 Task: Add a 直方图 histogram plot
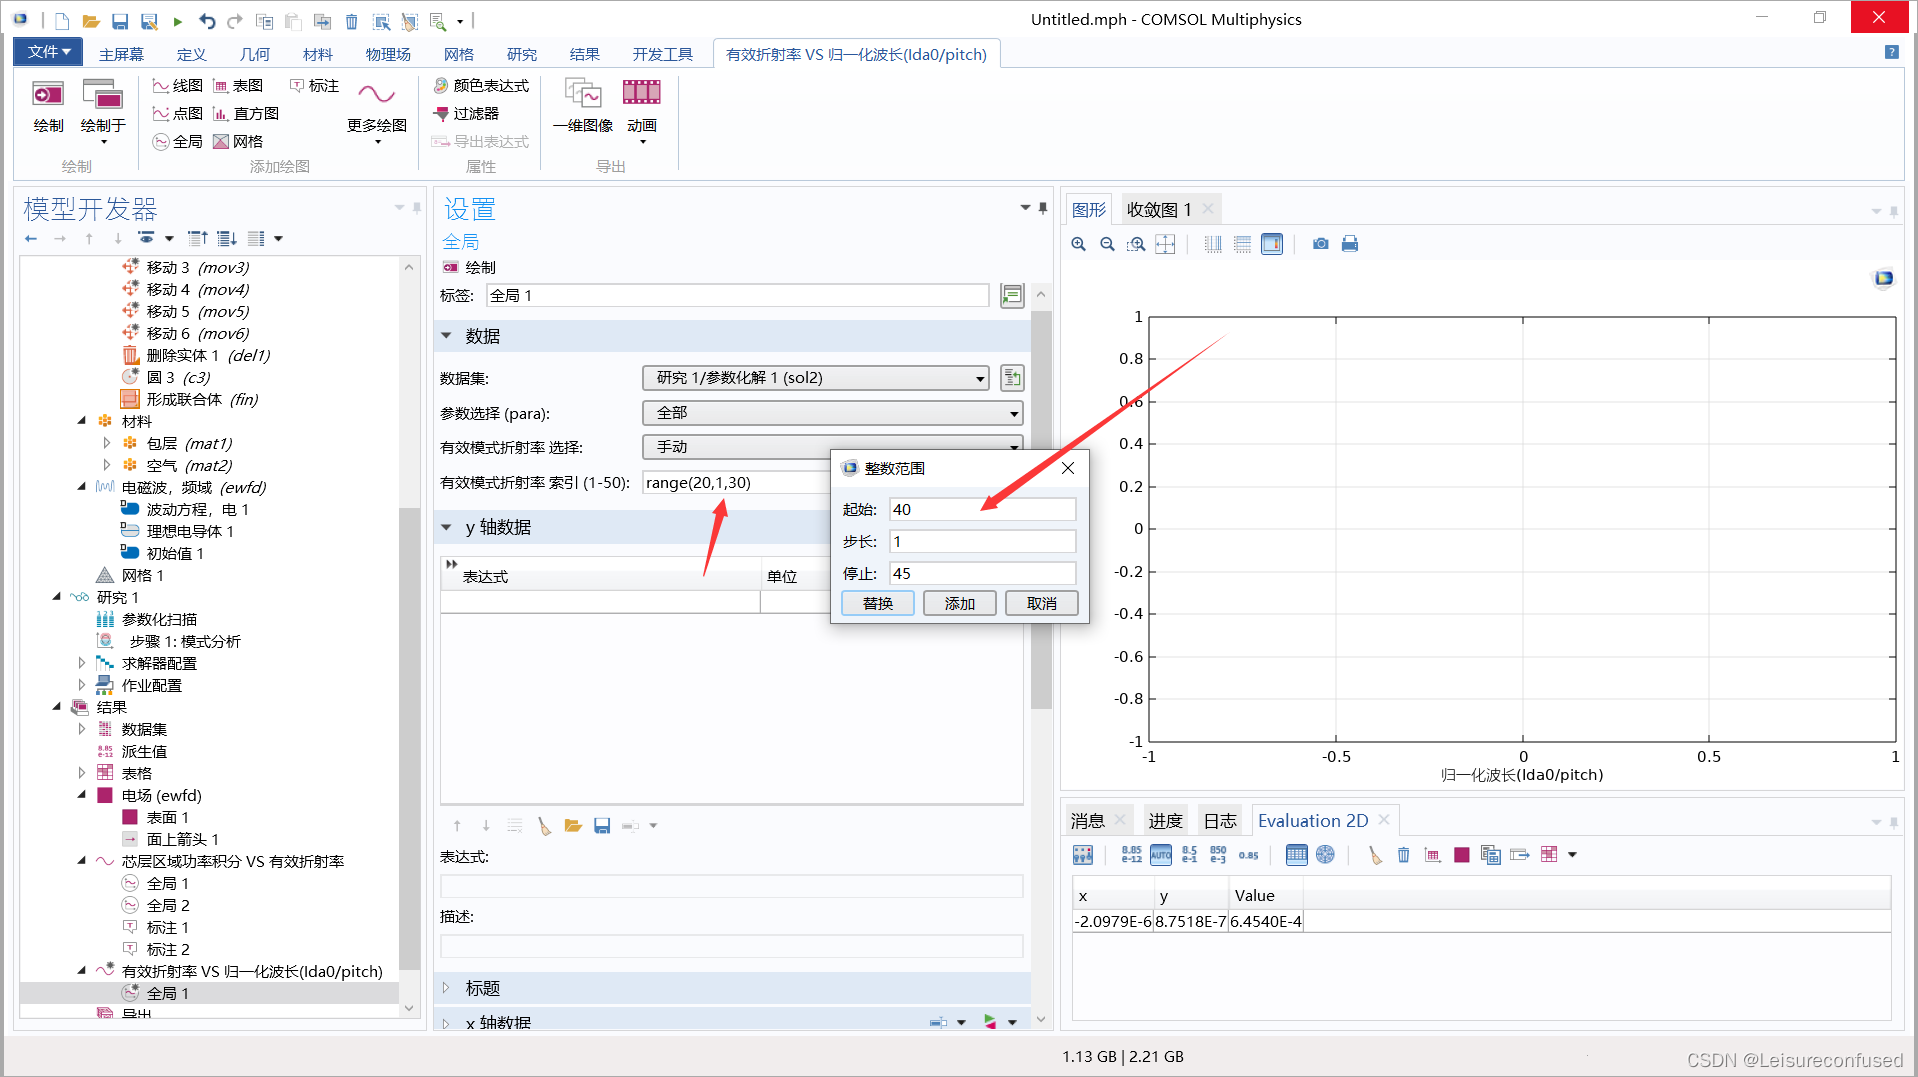[x=246, y=114]
